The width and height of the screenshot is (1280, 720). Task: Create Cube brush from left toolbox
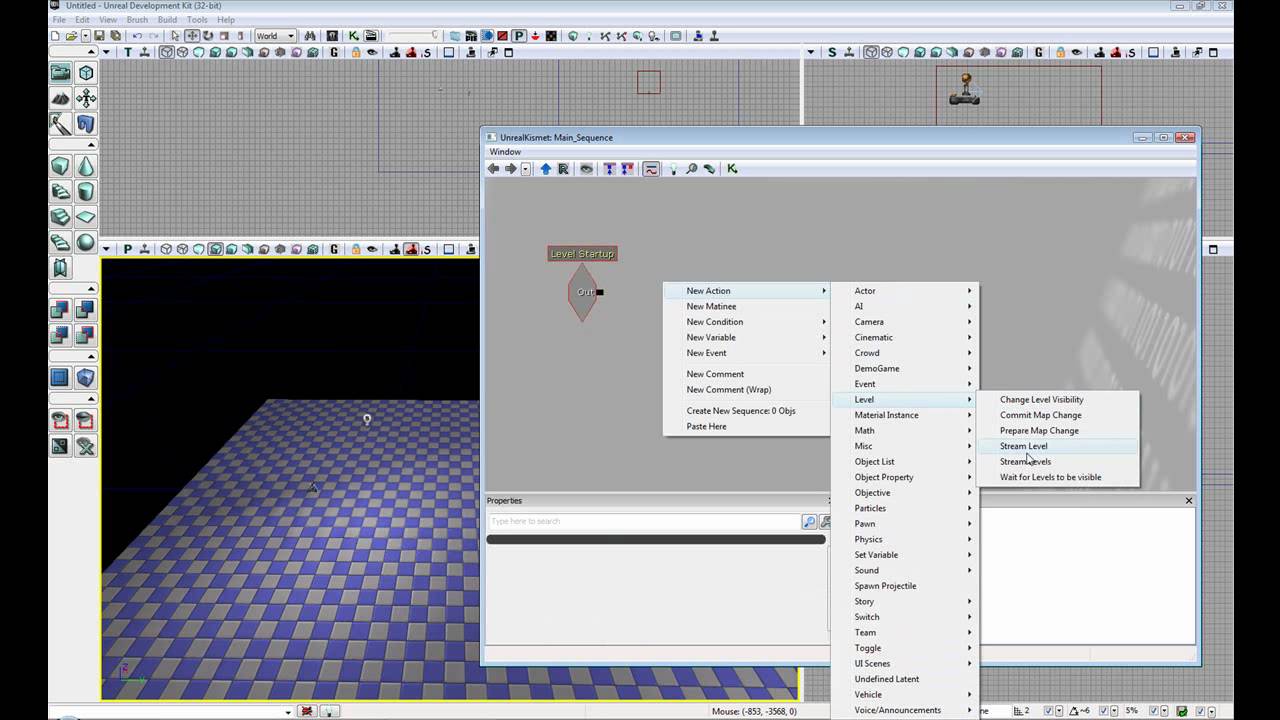pos(61,166)
